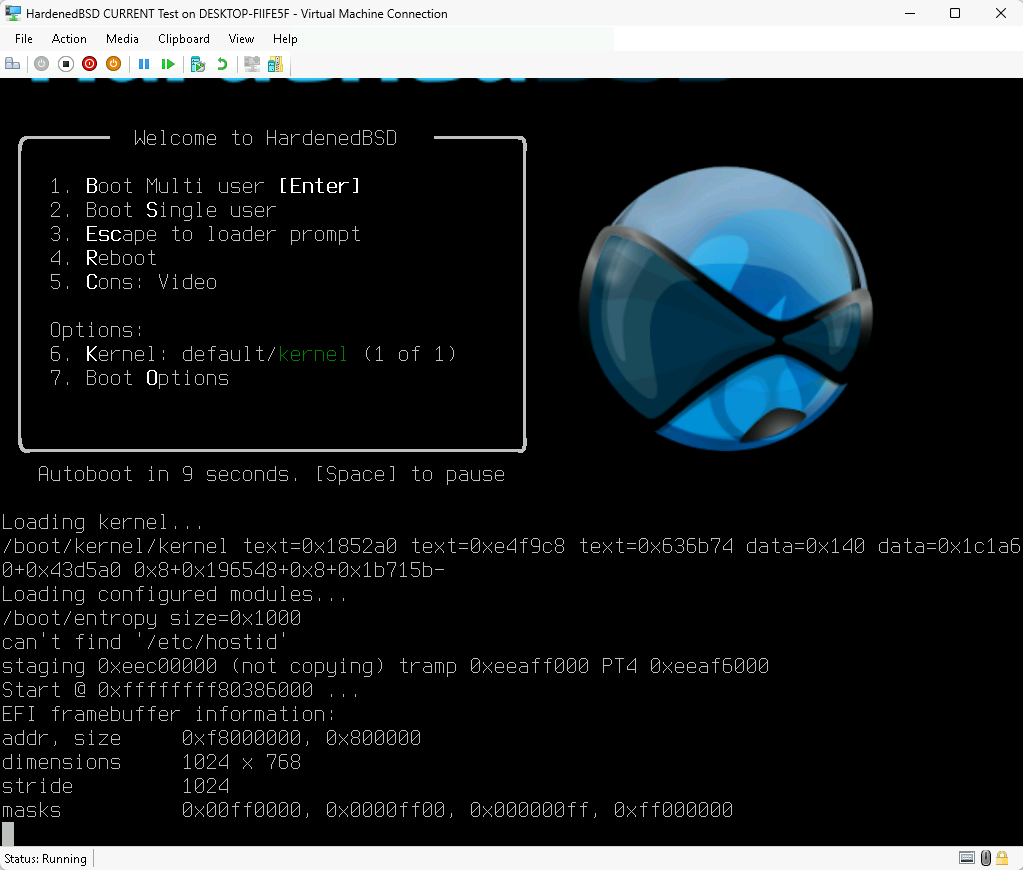This screenshot has width=1023, height=870.
Task: Click the 'Loading kernel...' console line
Action: 102,523
